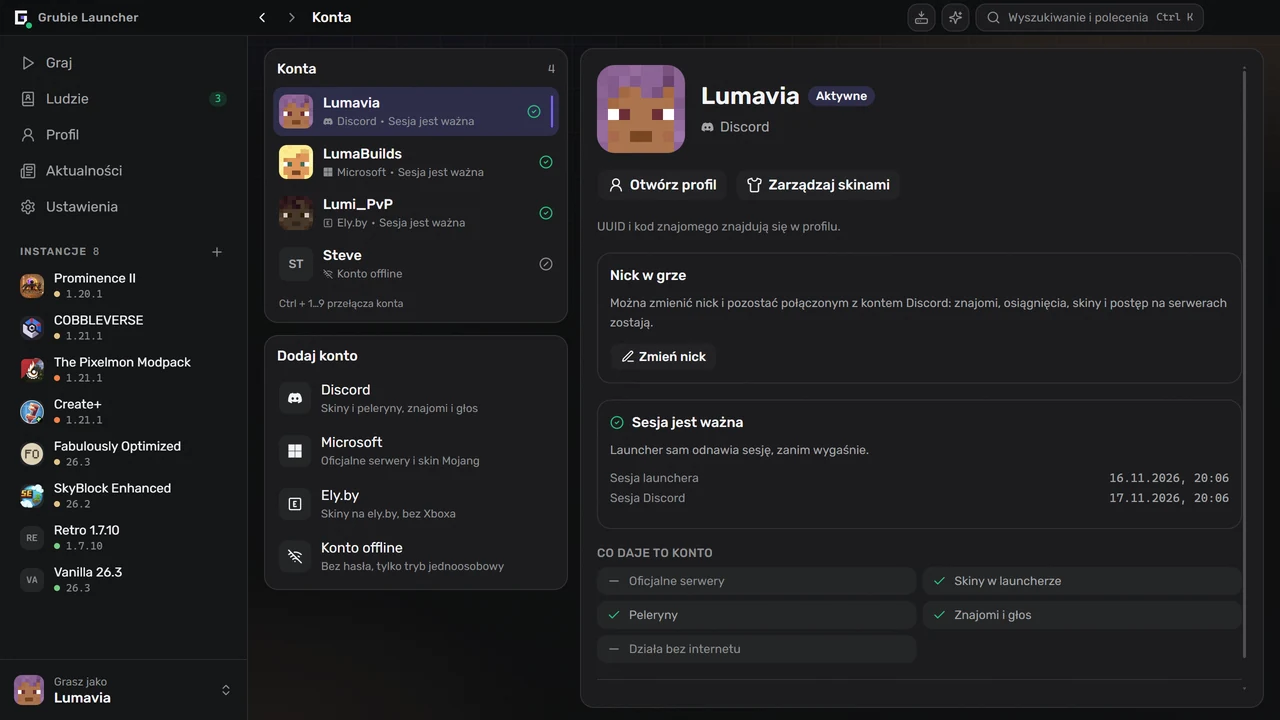Add an offline account via wifi-off icon
Image resolution: width=1280 pixels, height=720 pixels.
point(295,556)
